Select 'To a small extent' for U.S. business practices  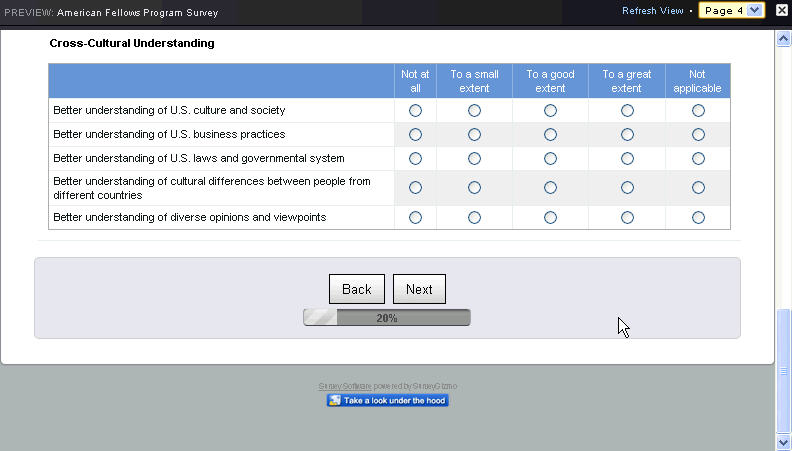click(x=474, y=135)
